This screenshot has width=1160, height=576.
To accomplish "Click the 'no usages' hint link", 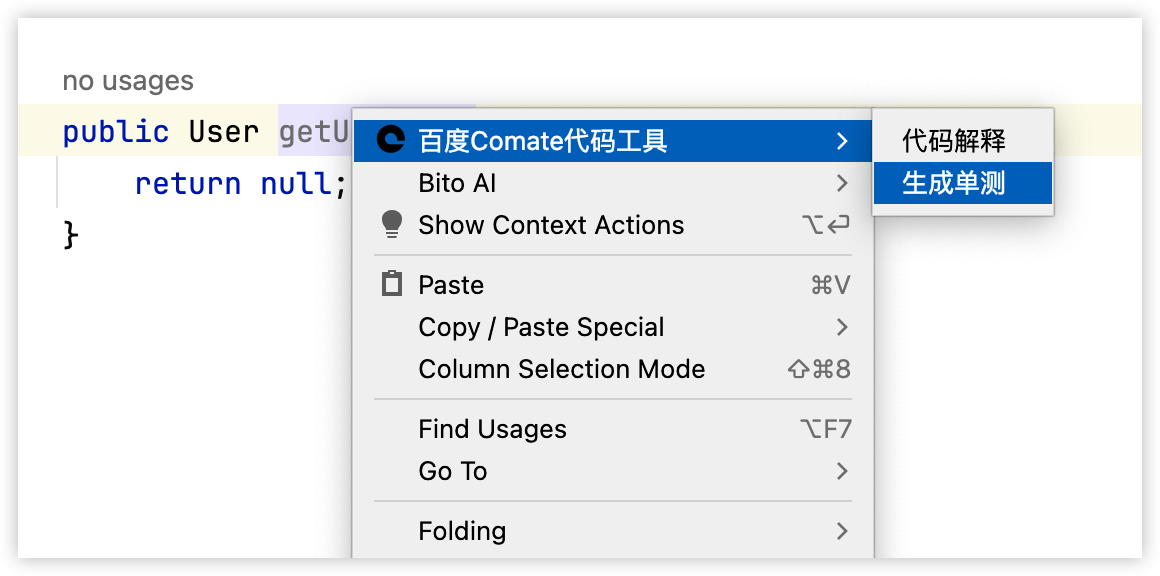I will click(128, 81).
